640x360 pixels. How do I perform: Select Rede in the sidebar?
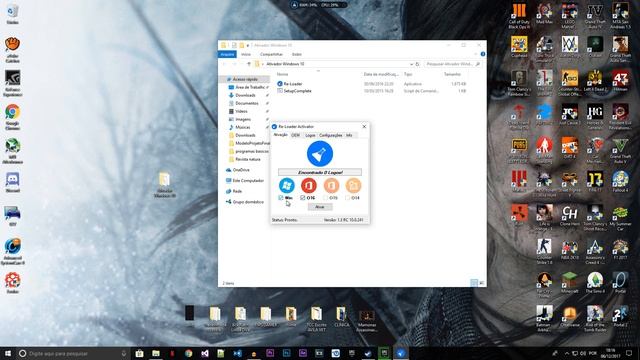(237, 191)
